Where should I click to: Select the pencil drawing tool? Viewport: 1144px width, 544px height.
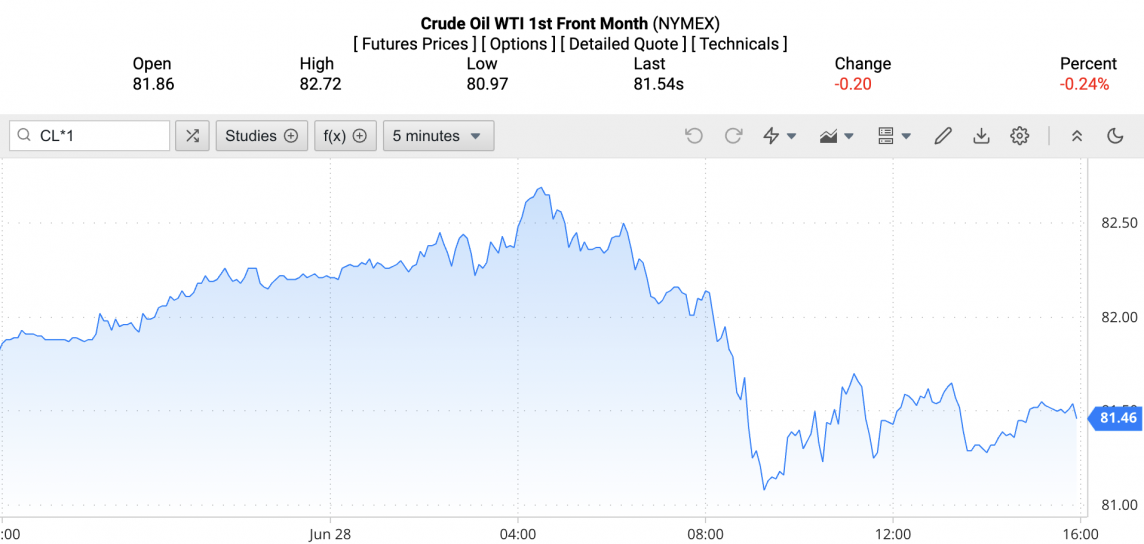[942, 136]
